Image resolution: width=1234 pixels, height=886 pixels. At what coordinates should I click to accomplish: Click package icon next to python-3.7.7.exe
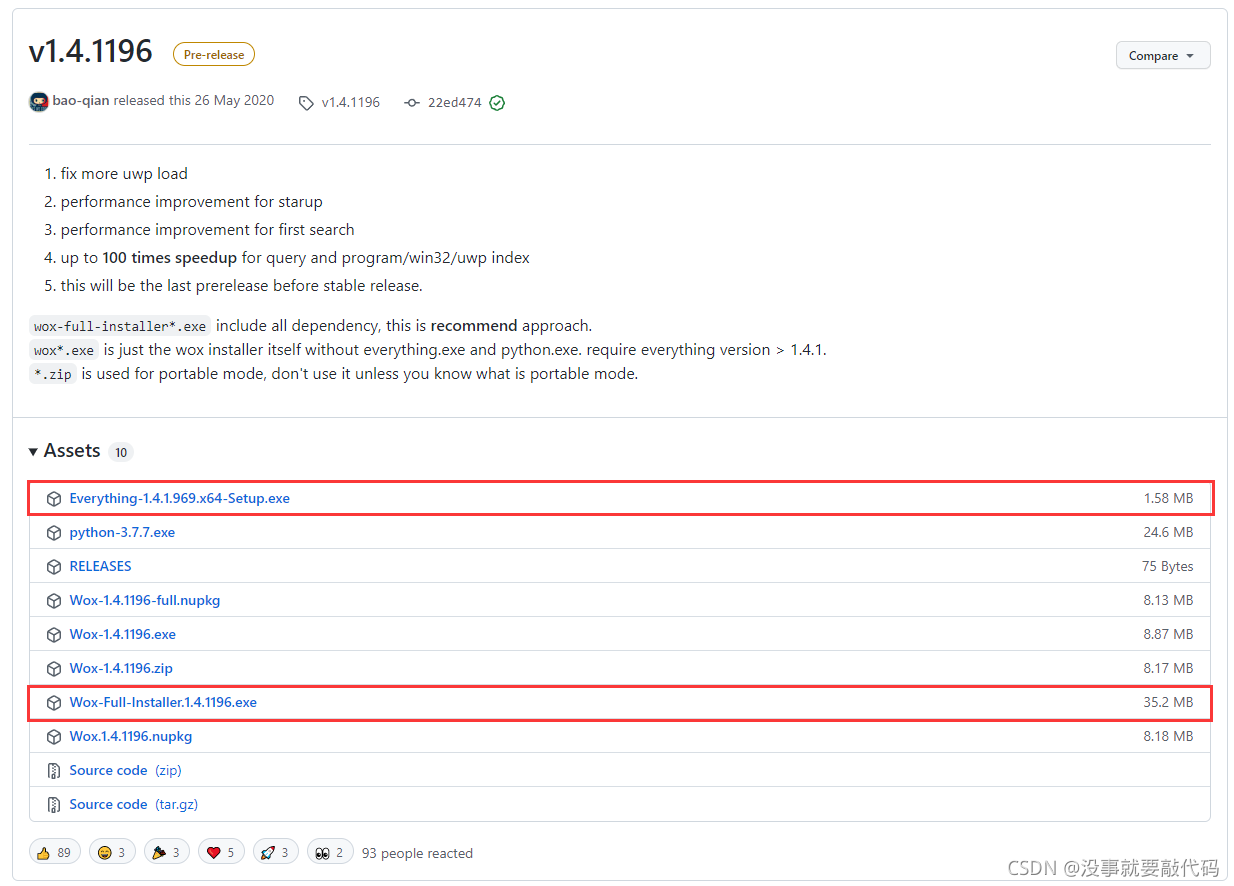point(54,533)
